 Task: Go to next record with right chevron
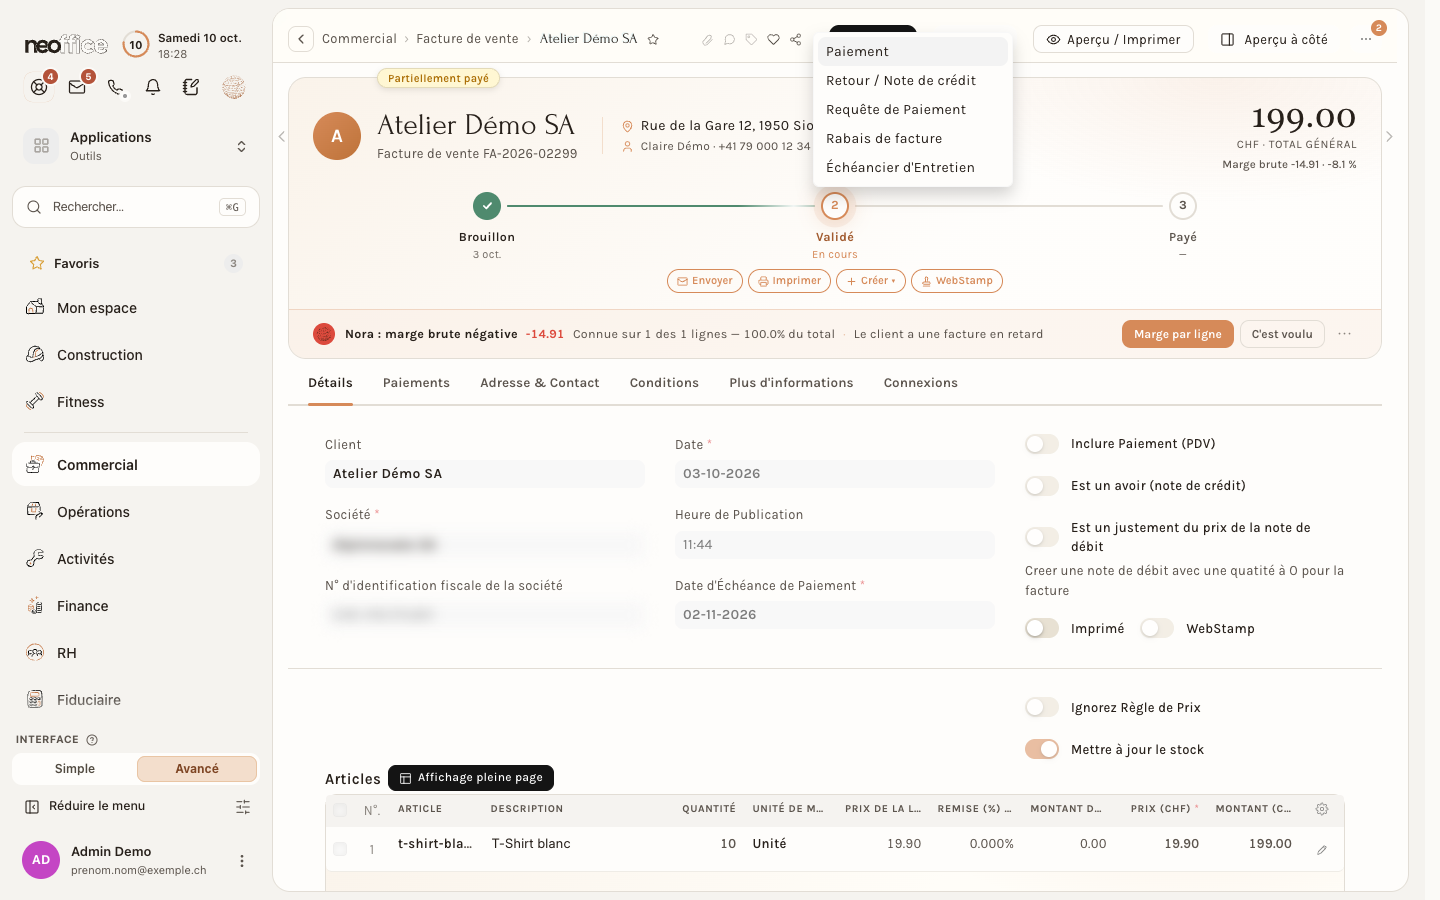pyautogui.click(x=1389, y=136)
